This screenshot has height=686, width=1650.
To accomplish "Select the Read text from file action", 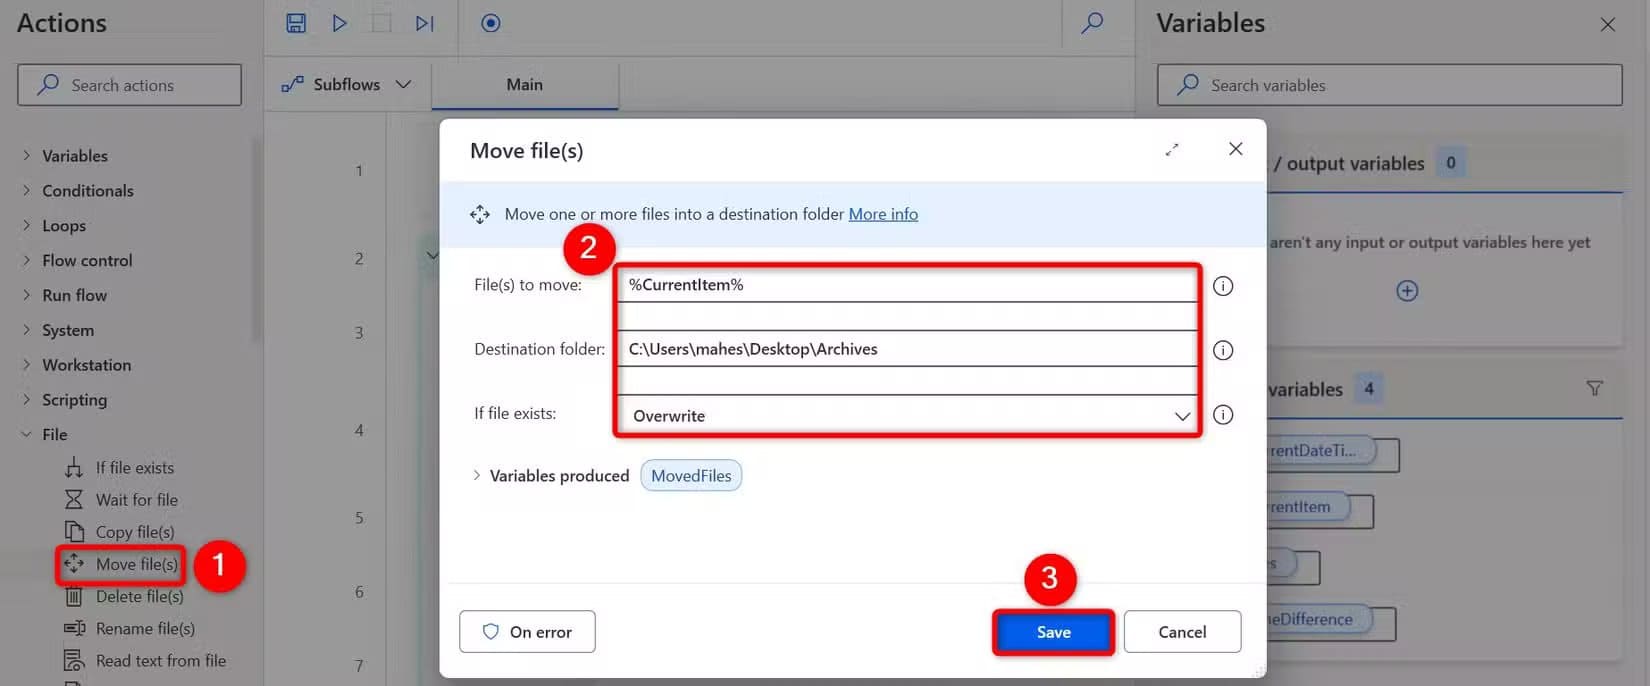I will click(x=160, y=661).
